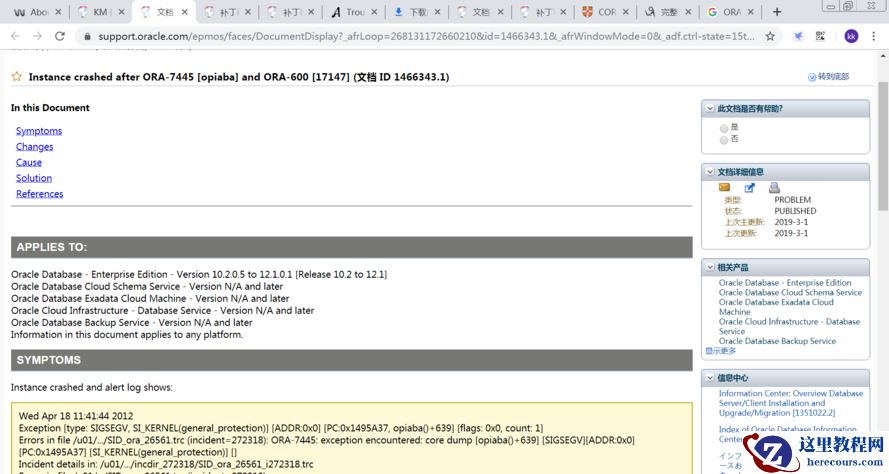Screen dimensions: 889x474
Task: Close the 'COR' tab
Action: 625,12
